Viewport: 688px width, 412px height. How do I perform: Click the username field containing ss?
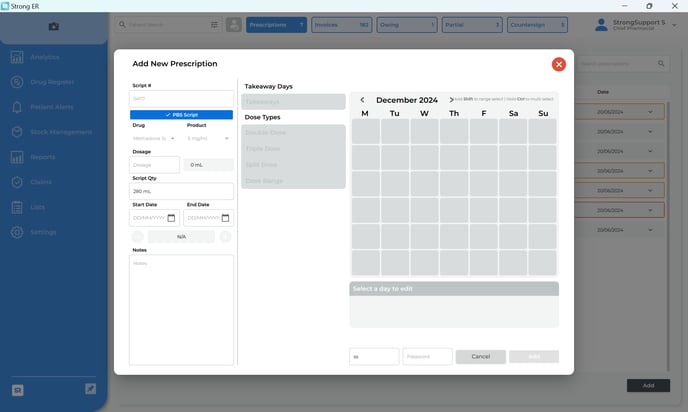[374, 356]
